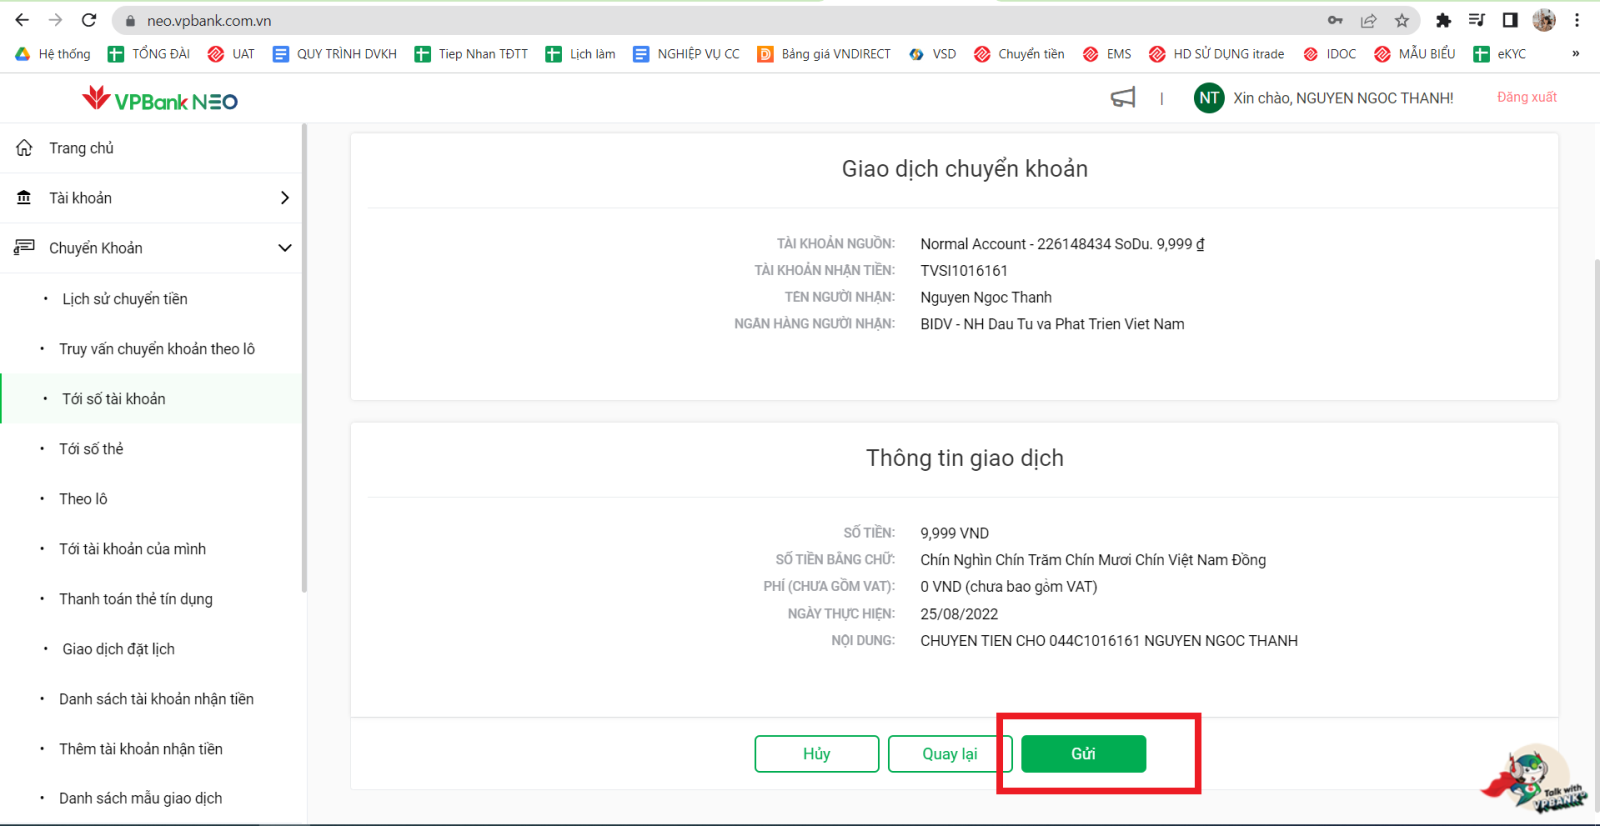1600x826 pixels.
Task: Open Thanh toán thẻ tín dụng
Action: click(x=136, y=599)
